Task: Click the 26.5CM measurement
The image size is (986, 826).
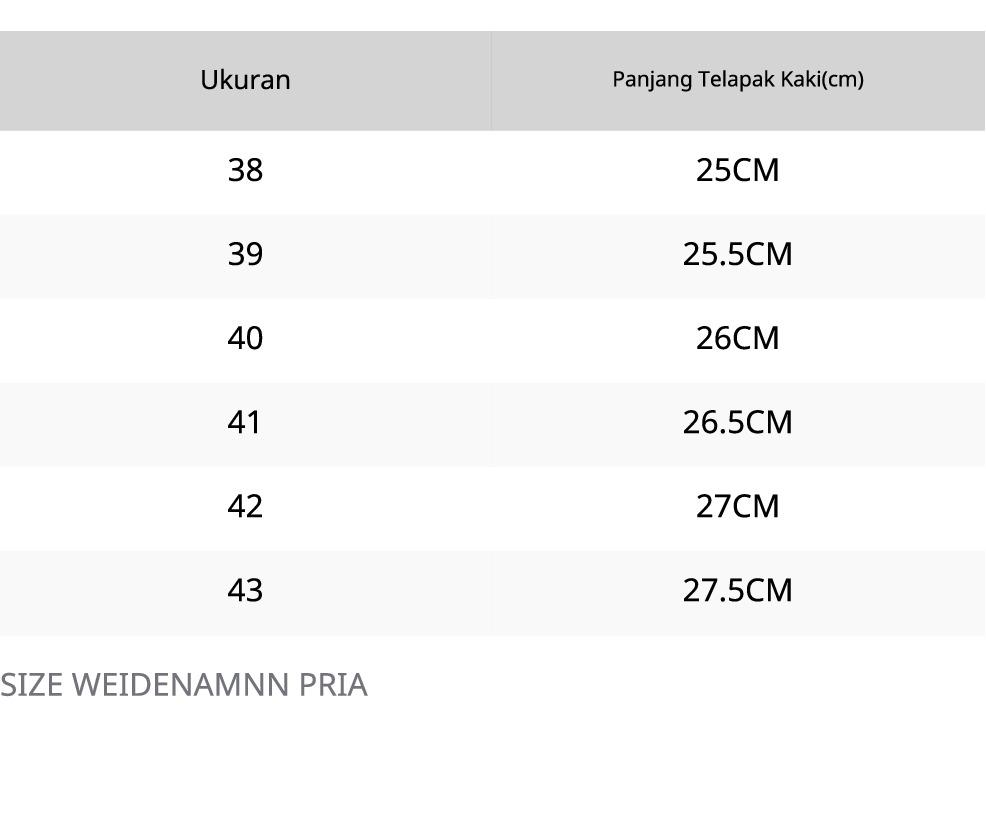Action: 738,422
